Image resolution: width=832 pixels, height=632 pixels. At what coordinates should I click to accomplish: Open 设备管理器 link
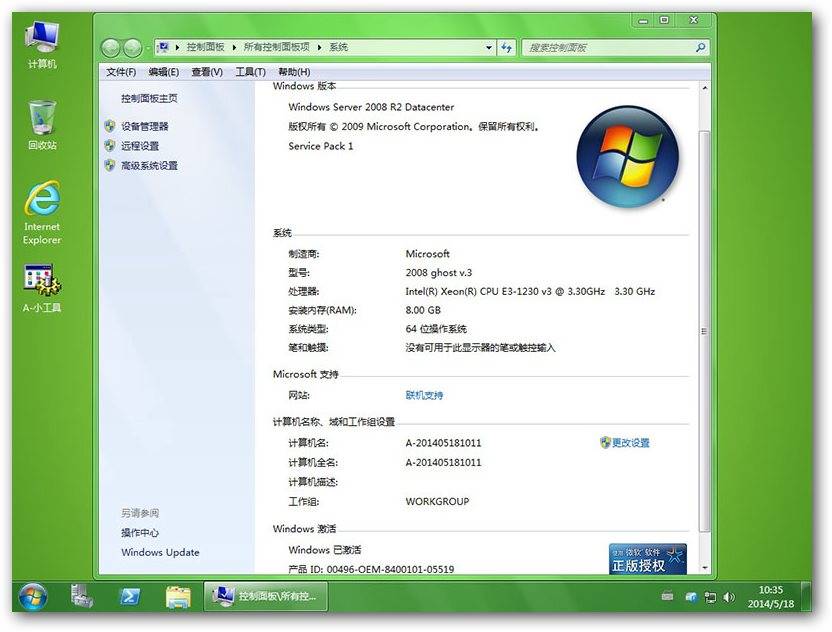(x=144, y=126)
